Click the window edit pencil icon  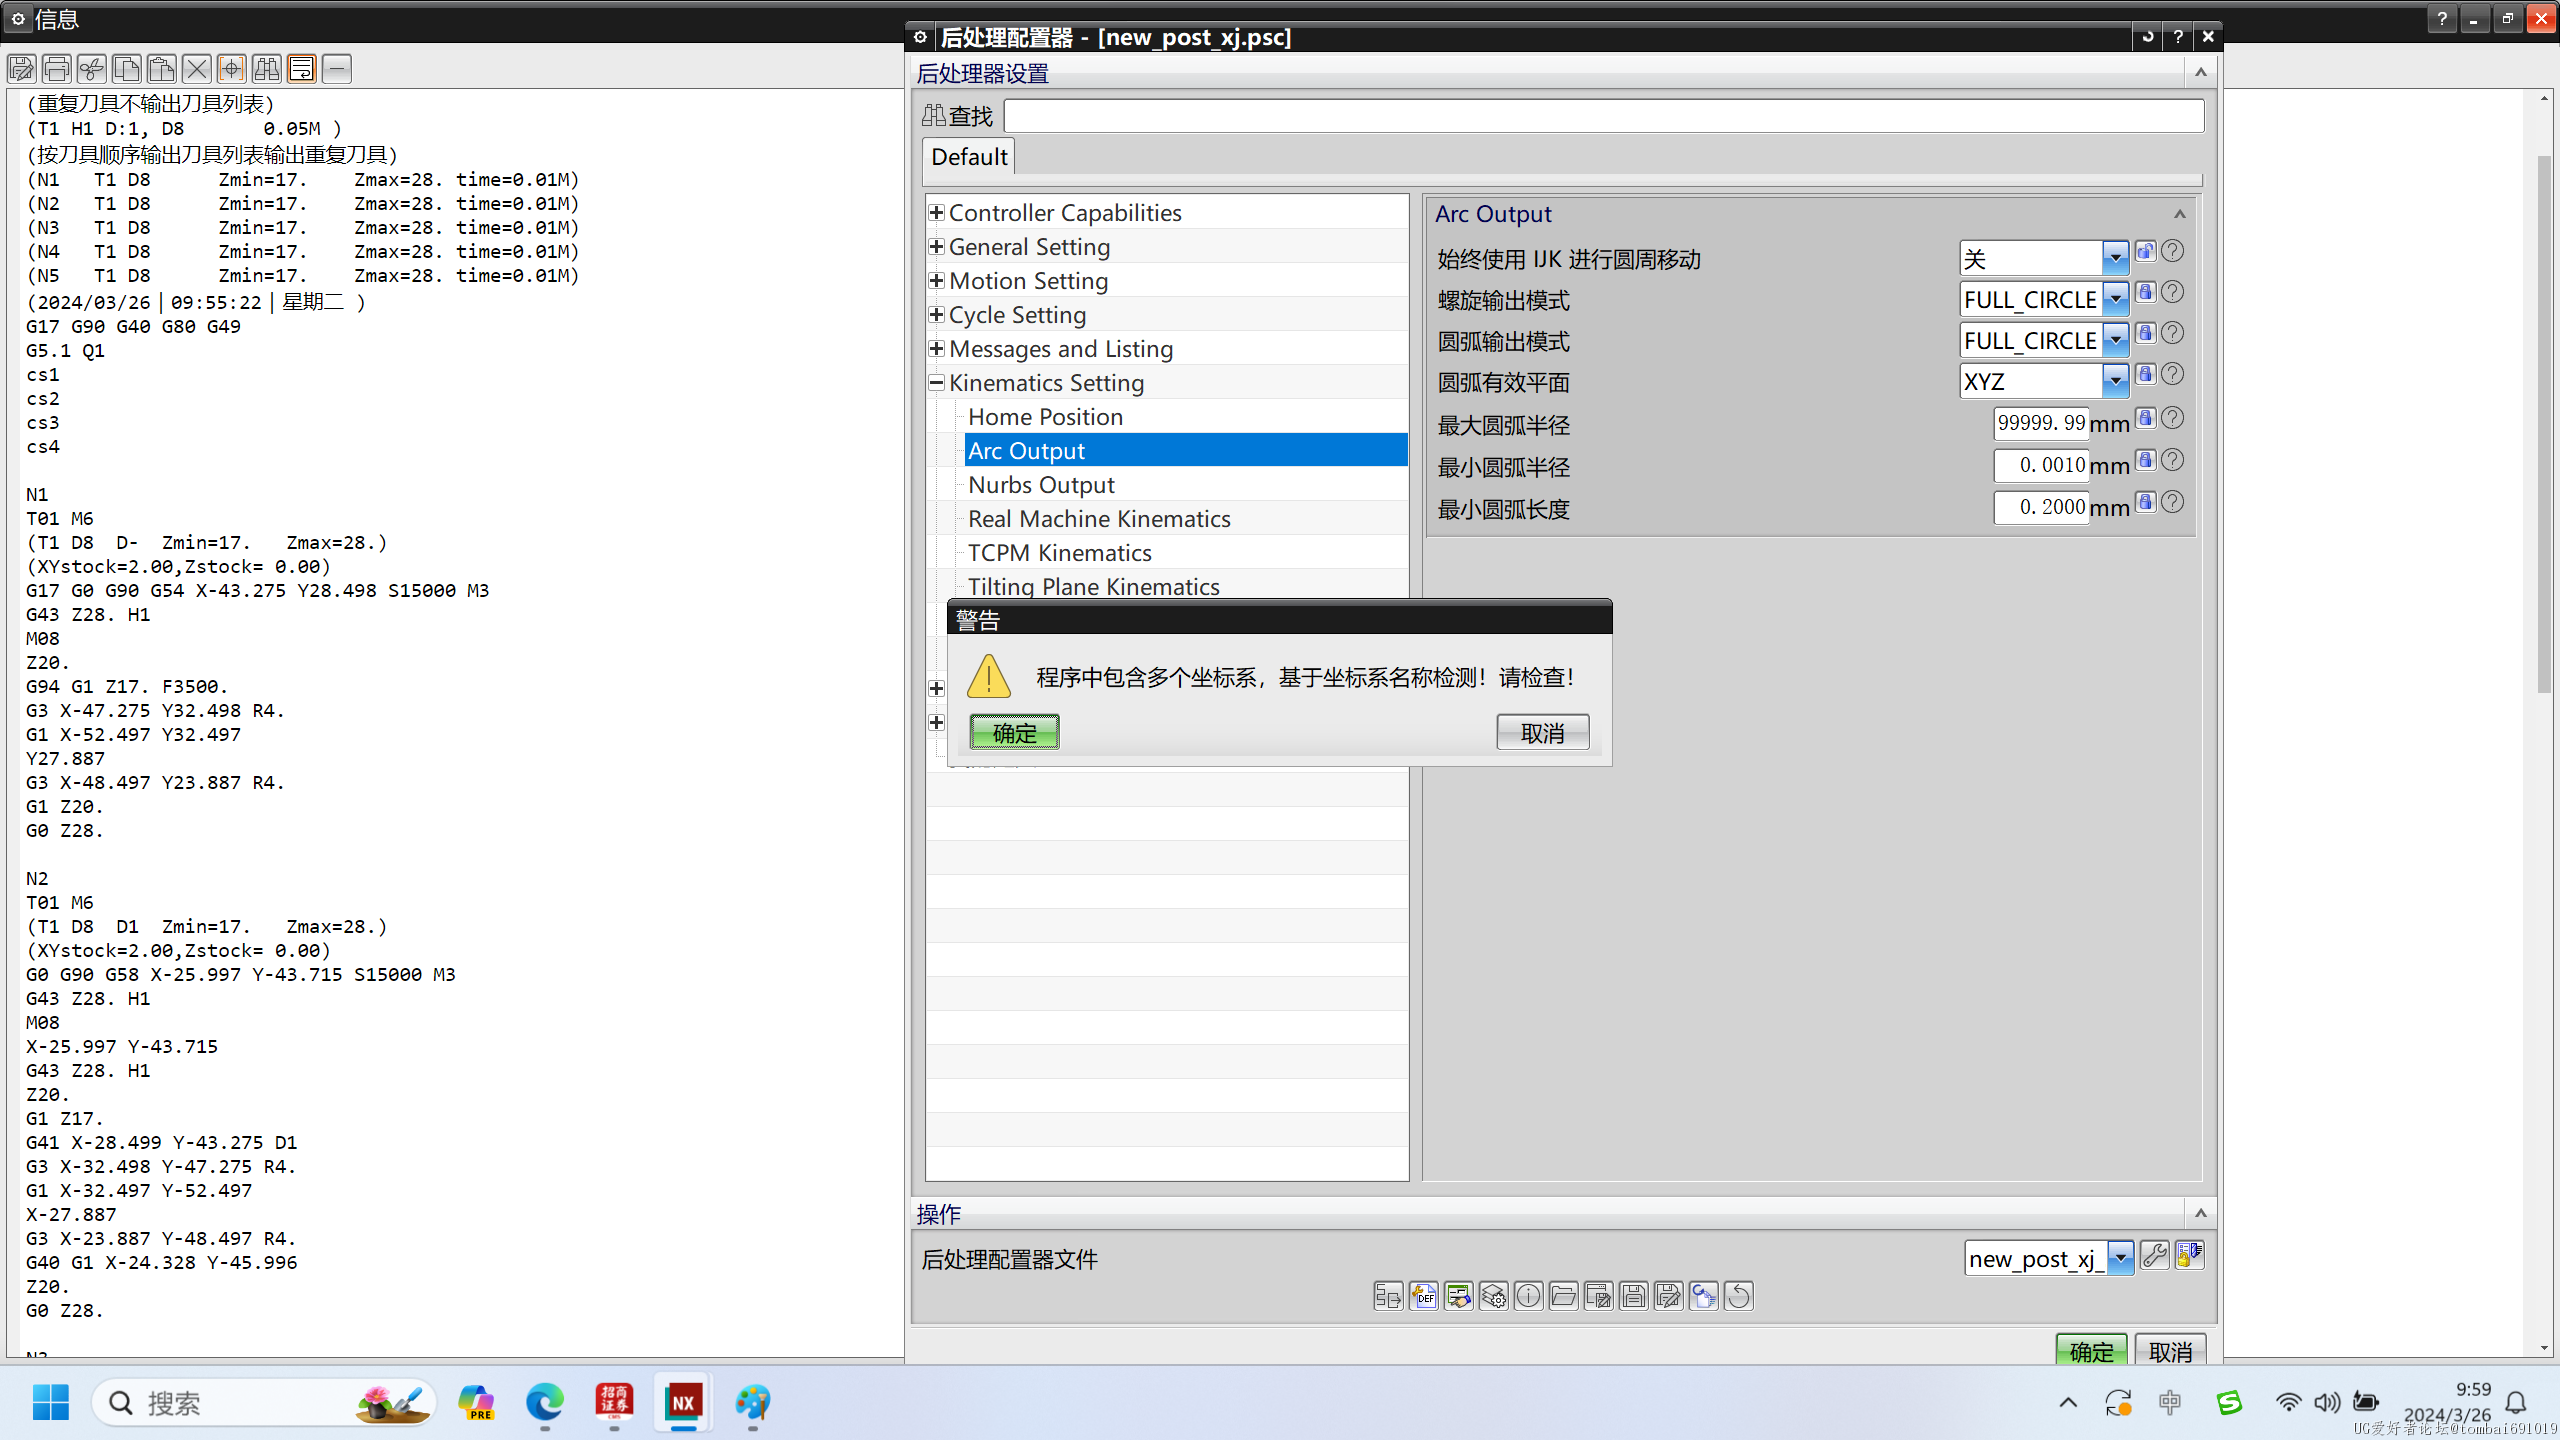1598,1296
